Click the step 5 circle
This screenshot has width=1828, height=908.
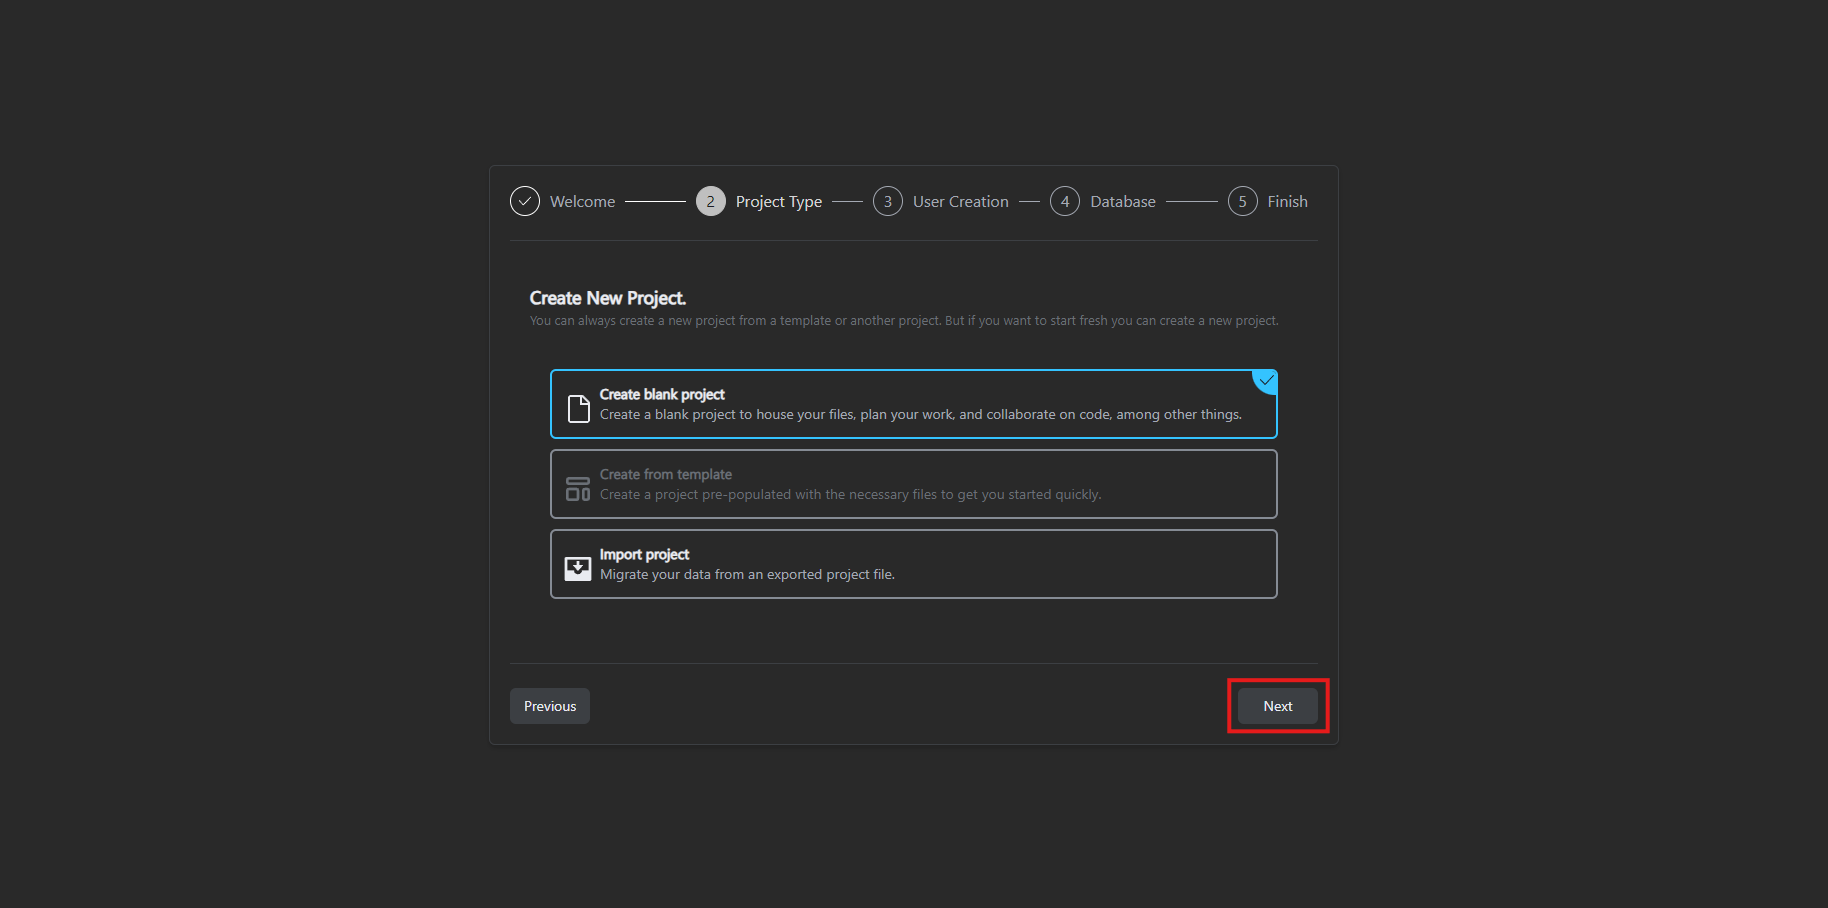(1243, 201)
